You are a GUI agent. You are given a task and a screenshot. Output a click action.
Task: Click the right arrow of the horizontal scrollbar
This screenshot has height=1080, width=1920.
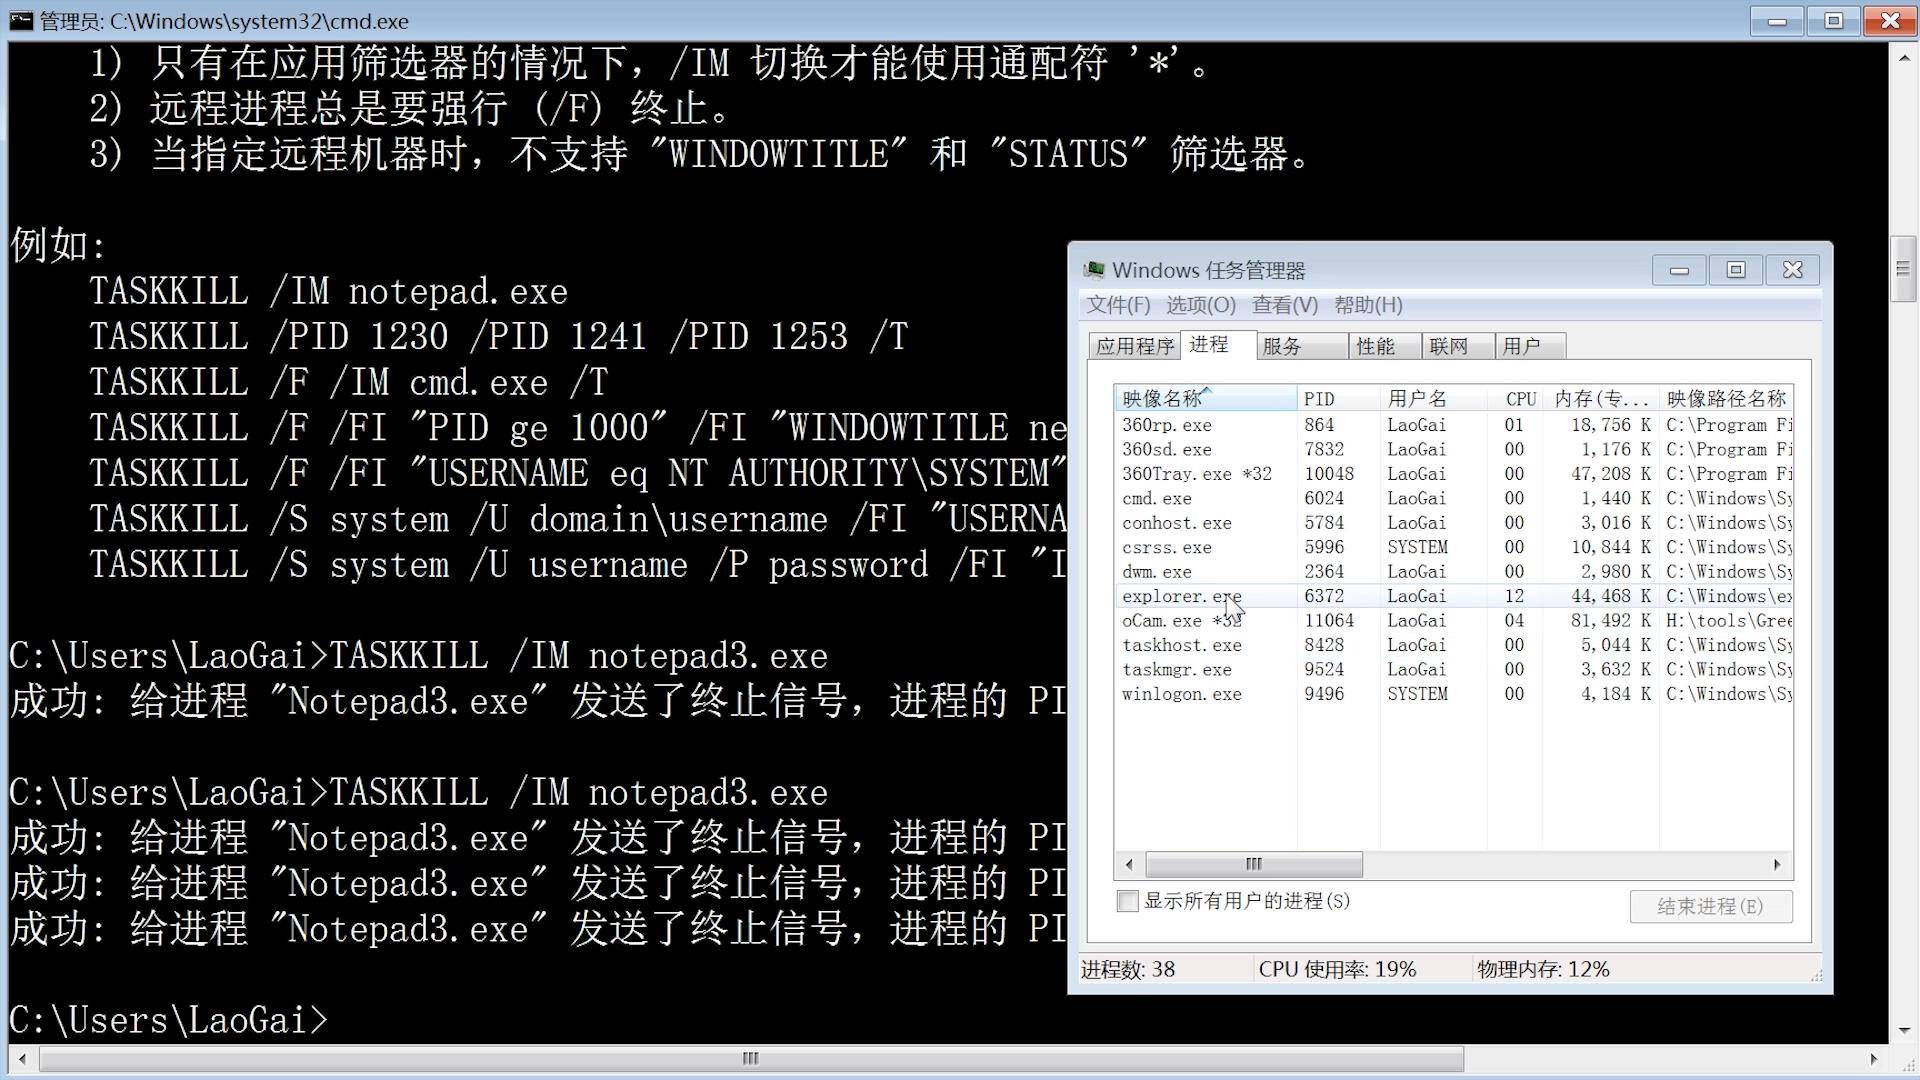(x=1777, y=864)
